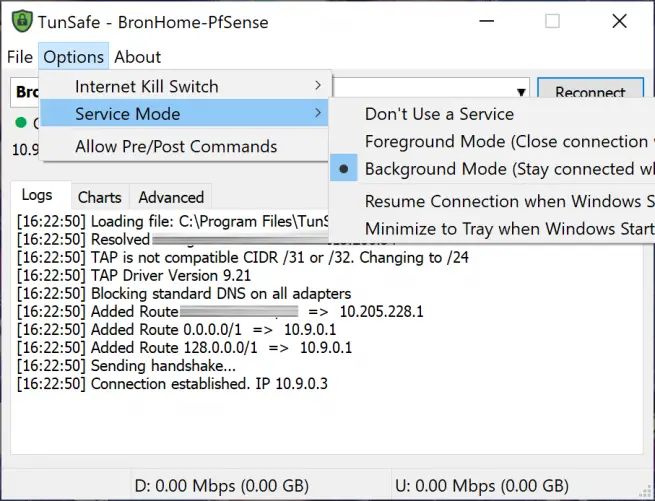The image size is (655, 501).
Task: Enable Allow Pre/Post Commands
Action: tap(175, 146)
